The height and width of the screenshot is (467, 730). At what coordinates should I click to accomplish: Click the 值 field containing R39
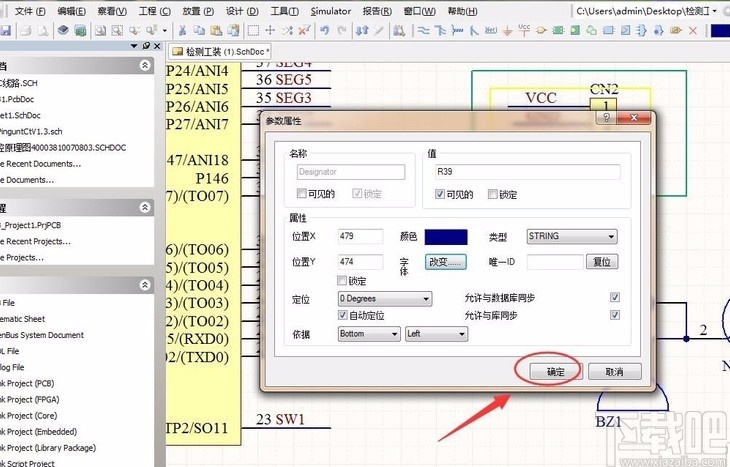pos(527,172)
